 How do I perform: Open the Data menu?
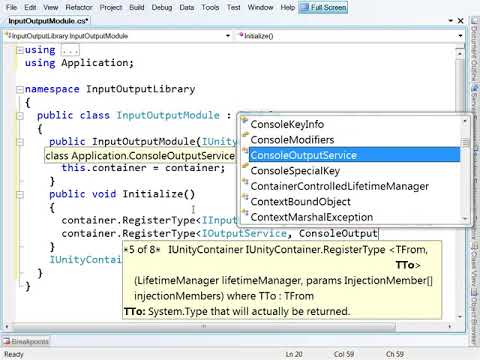[187, 7]
